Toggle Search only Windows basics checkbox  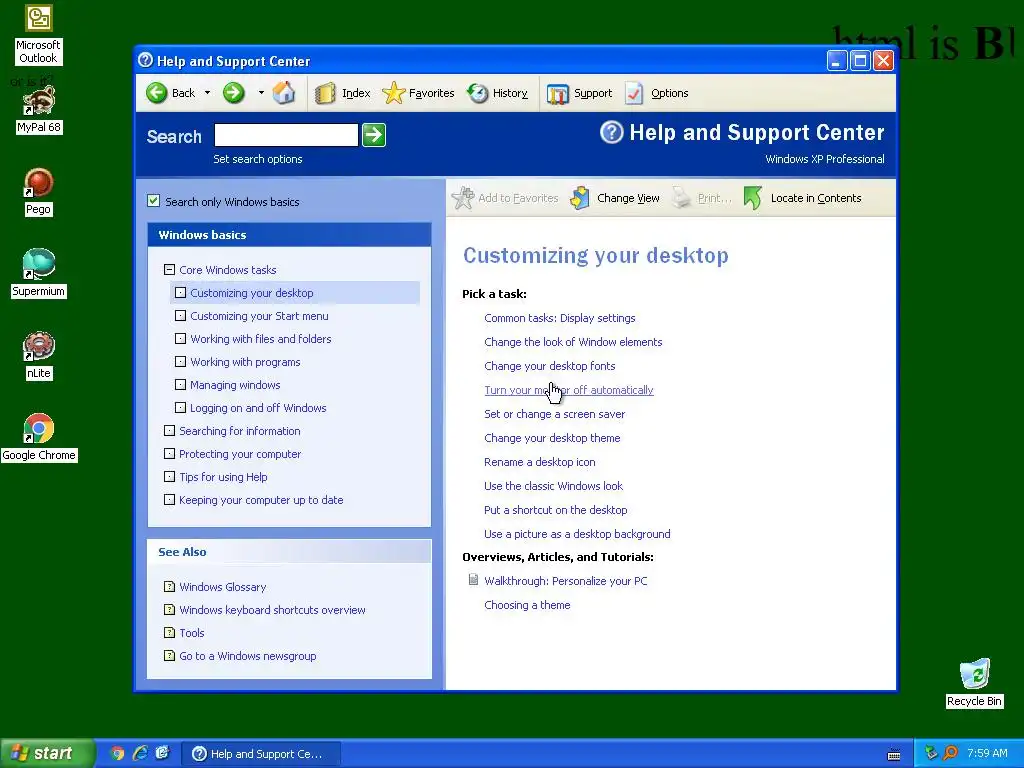pos(153,201)
